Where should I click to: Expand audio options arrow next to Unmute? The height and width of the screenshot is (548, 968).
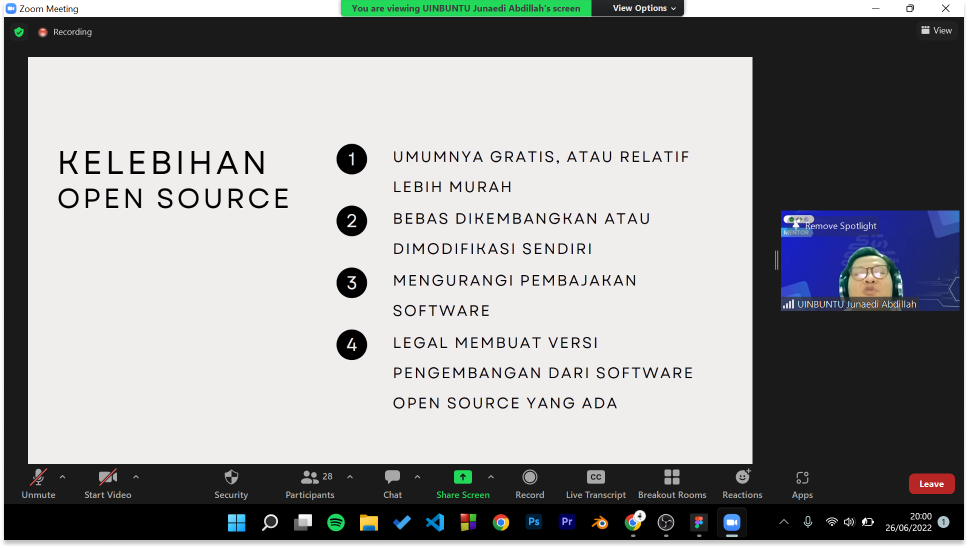pyautogui.click(x=63, y=477)
